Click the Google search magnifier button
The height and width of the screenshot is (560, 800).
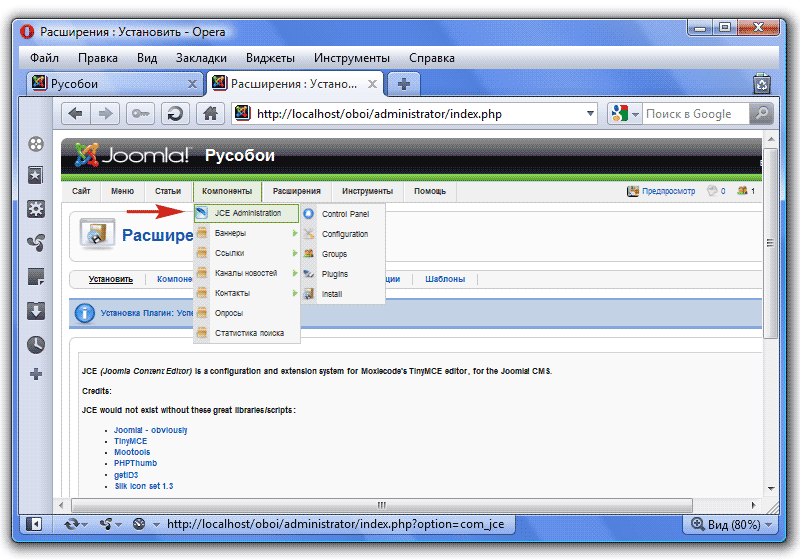(762, 114)
